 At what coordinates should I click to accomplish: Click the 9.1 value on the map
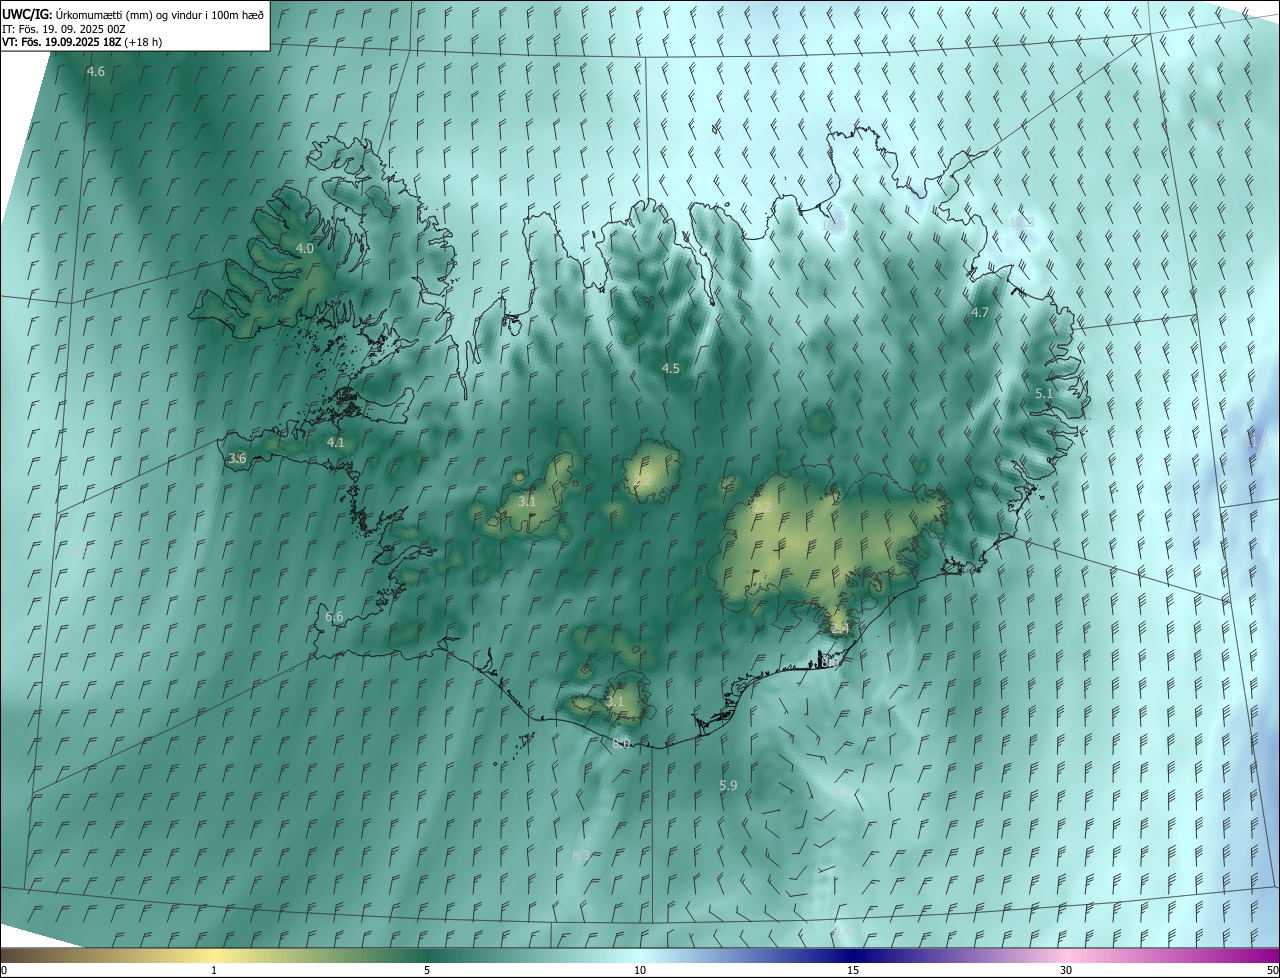tap(842, 792)
